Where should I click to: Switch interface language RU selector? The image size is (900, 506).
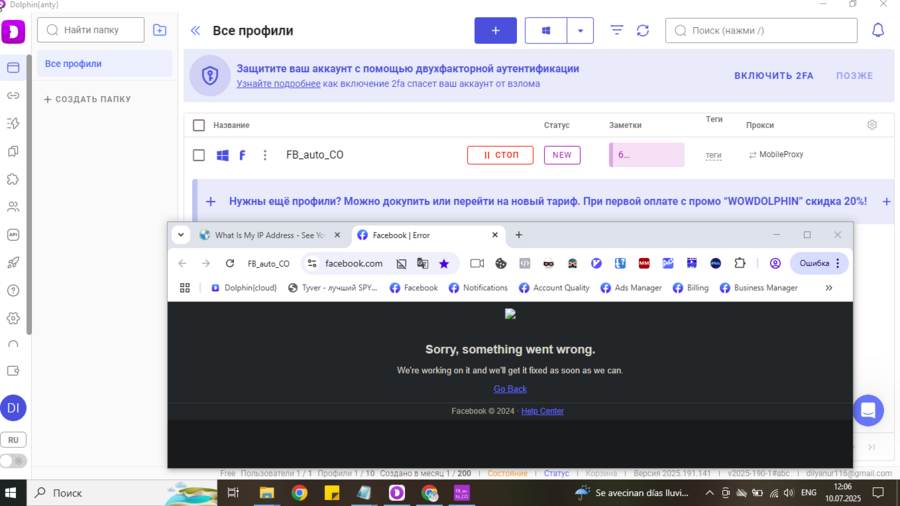(13, 440)
